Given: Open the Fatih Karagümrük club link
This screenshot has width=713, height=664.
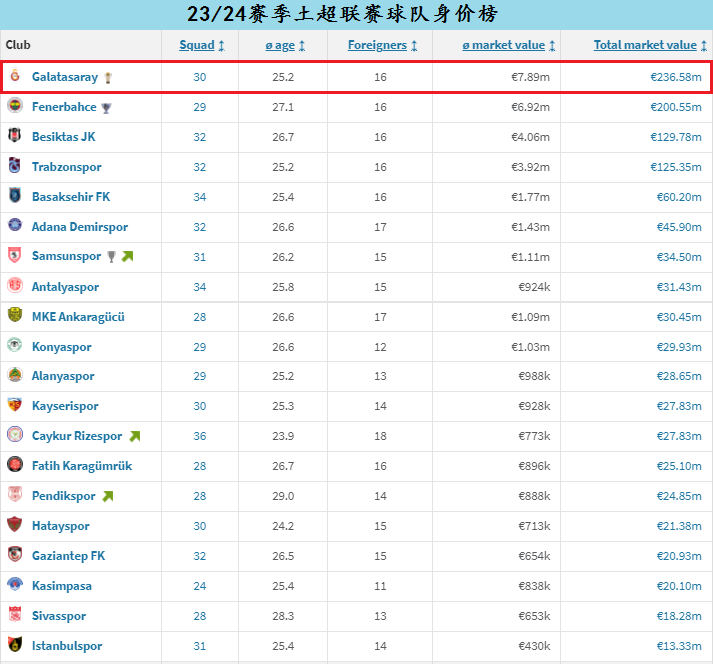Looking at the screenshot, I should 82,466.
